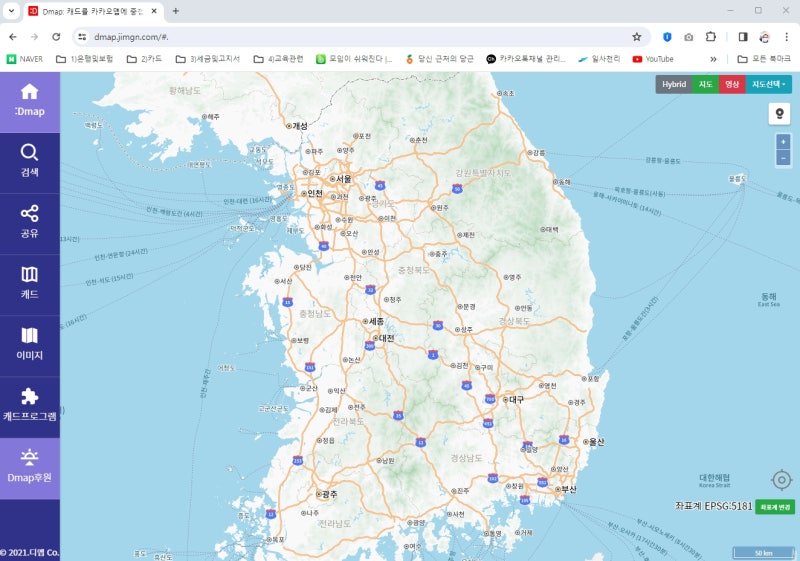Open the 1)은행및보험 bookmark folder
Screen dimensions: 800x561
[x=84, y=59]
